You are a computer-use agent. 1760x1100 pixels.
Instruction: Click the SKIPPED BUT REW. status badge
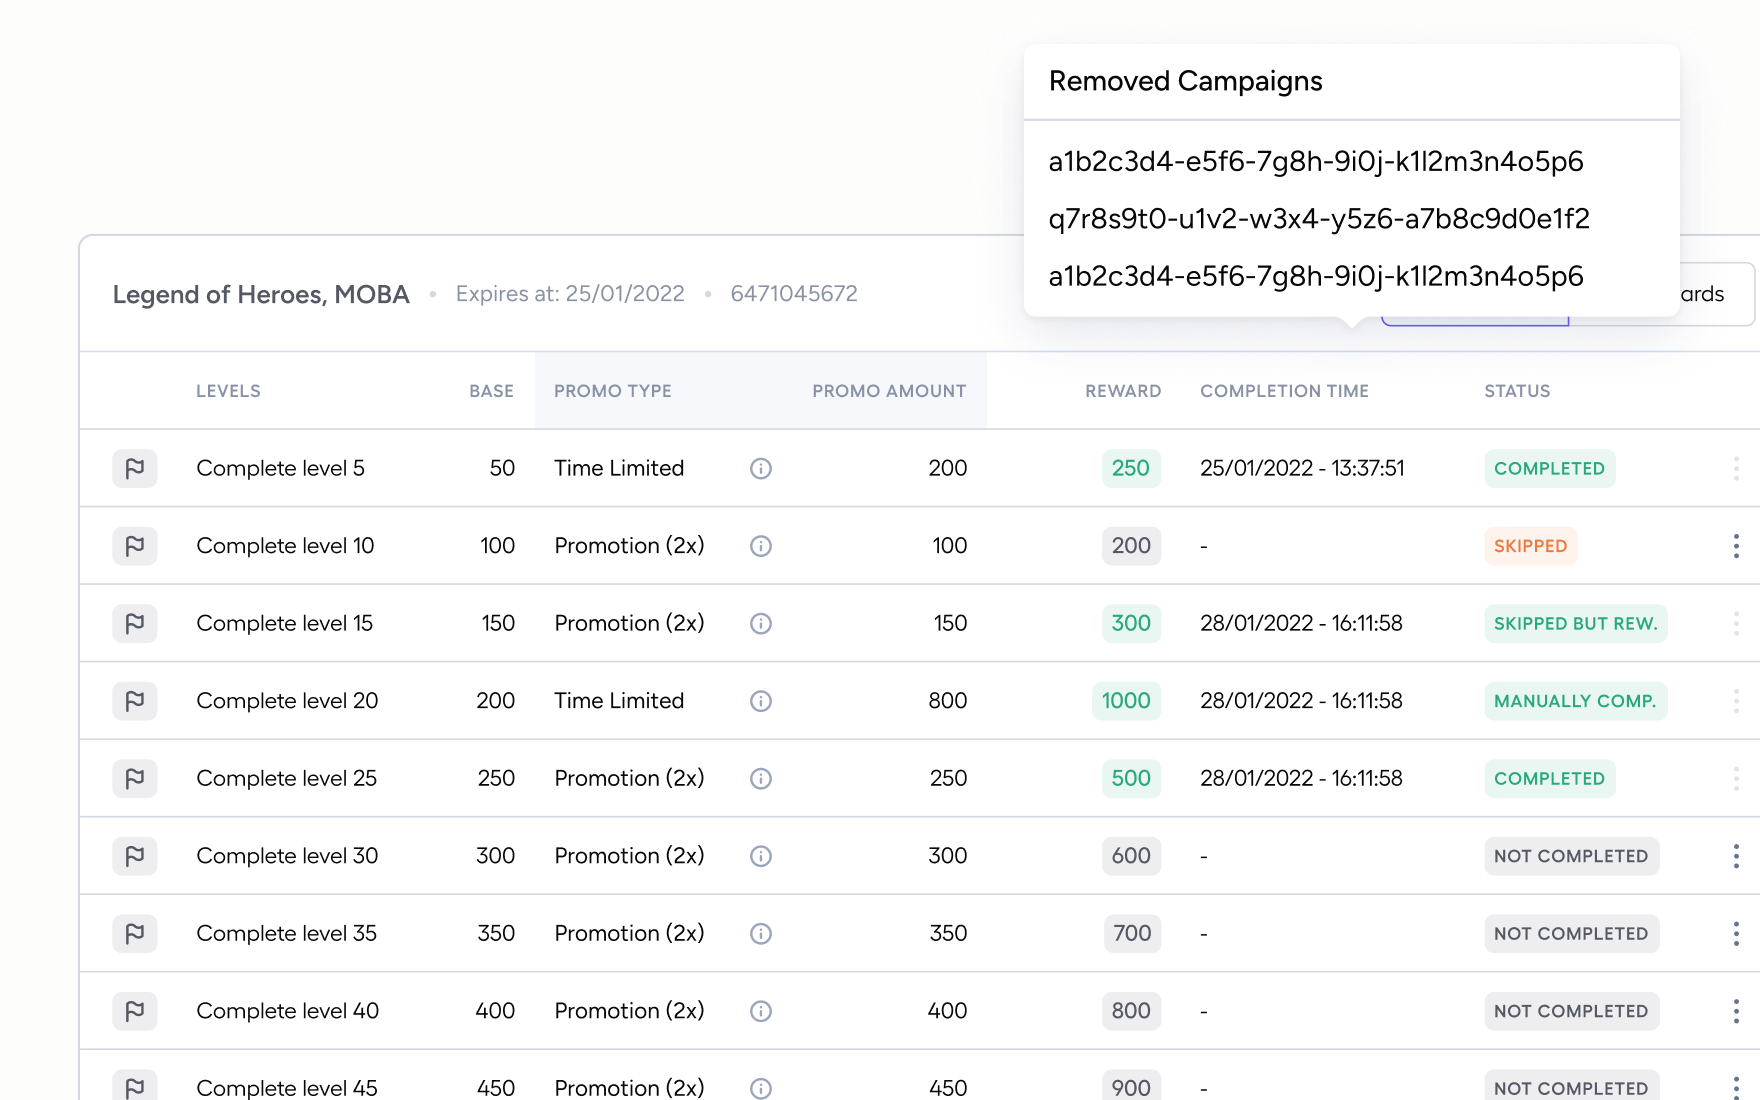[1575, 623]
